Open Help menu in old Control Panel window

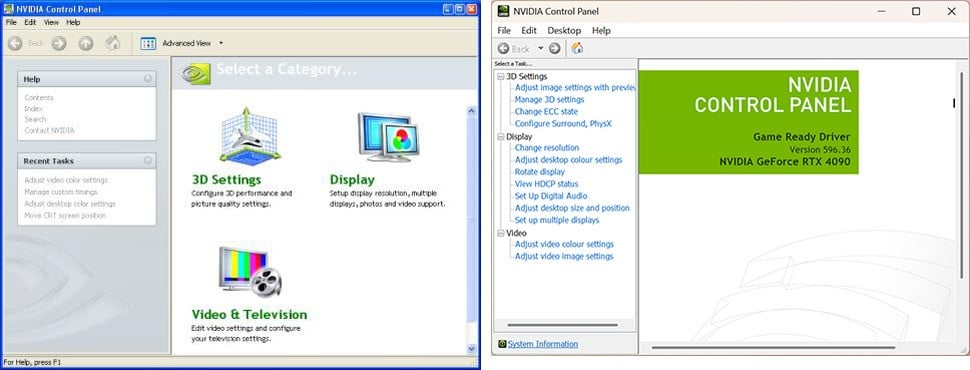(x=73, y=22)
